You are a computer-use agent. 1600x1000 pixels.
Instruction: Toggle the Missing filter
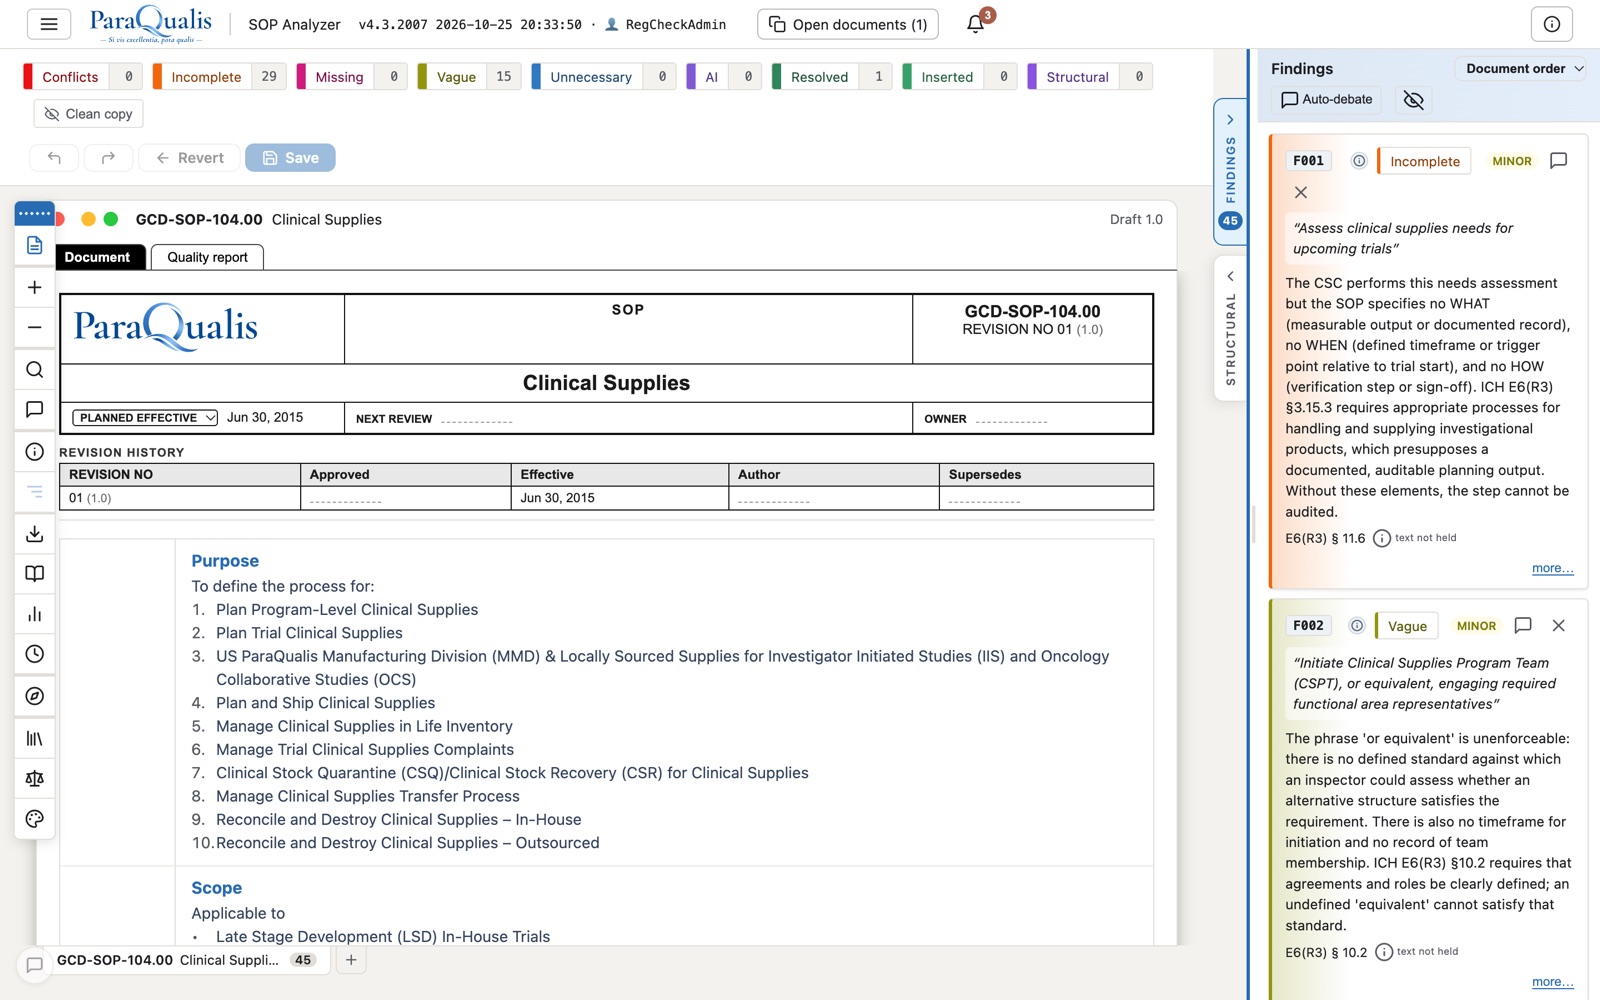[352, 77]
